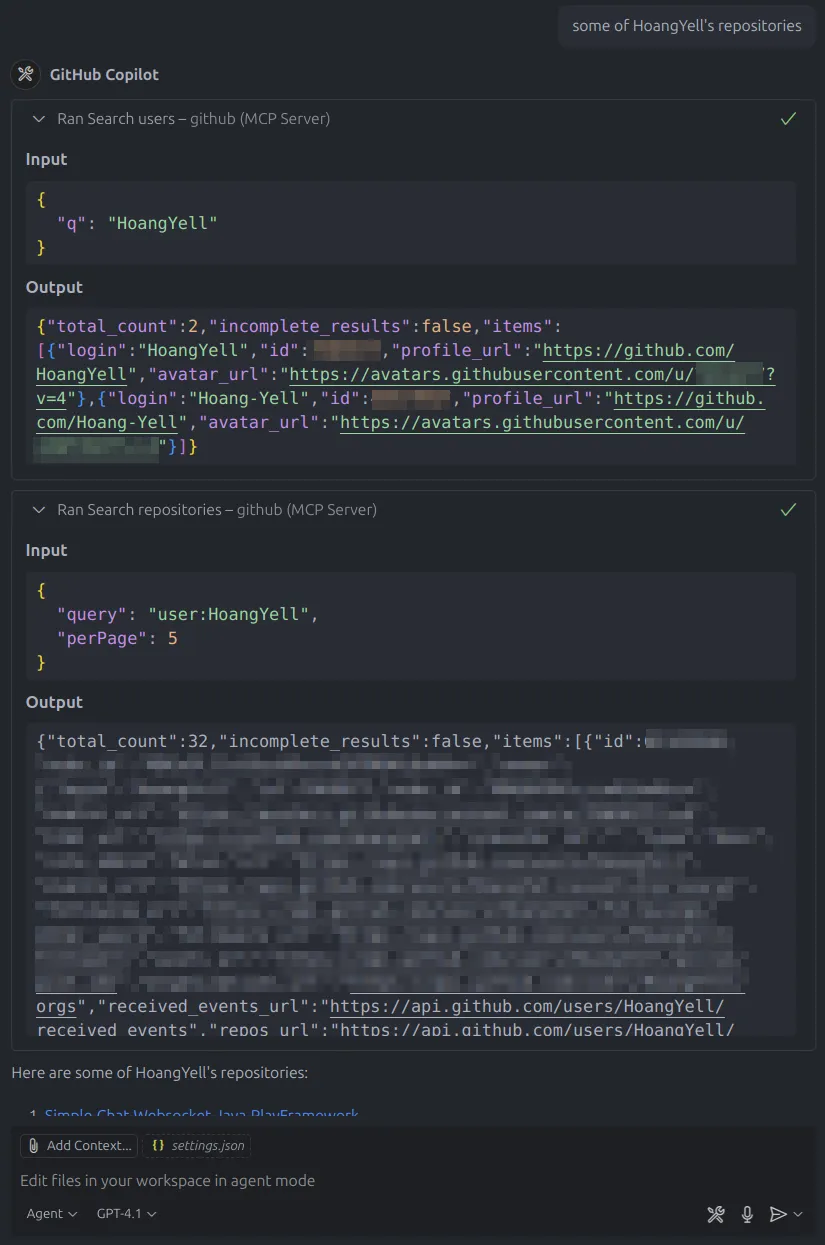Click the "q": "HoangYell" input JSON
Viewport: 825px width, 1245px height.
[x=137, y=223]
